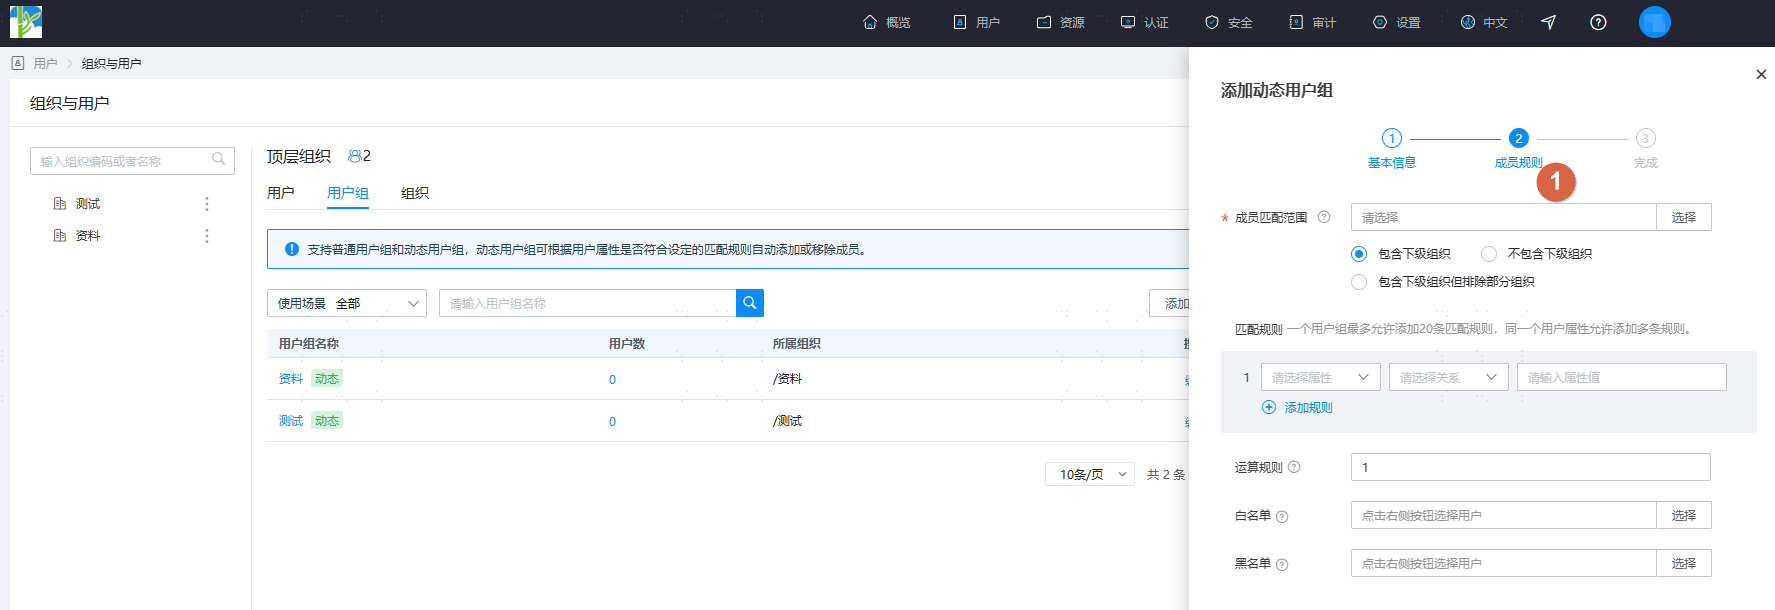The height and width of the screenshot is (610, 1775).
Task: Click the help icon next to 白名单
Action: [x=1282, y=516]
